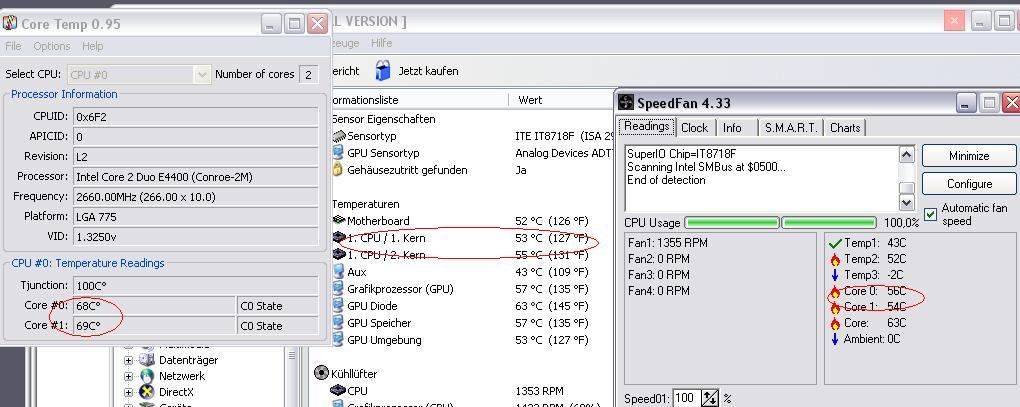
Task: Expand the Netzwerk tree node
Action: click(x=128, y=376)
